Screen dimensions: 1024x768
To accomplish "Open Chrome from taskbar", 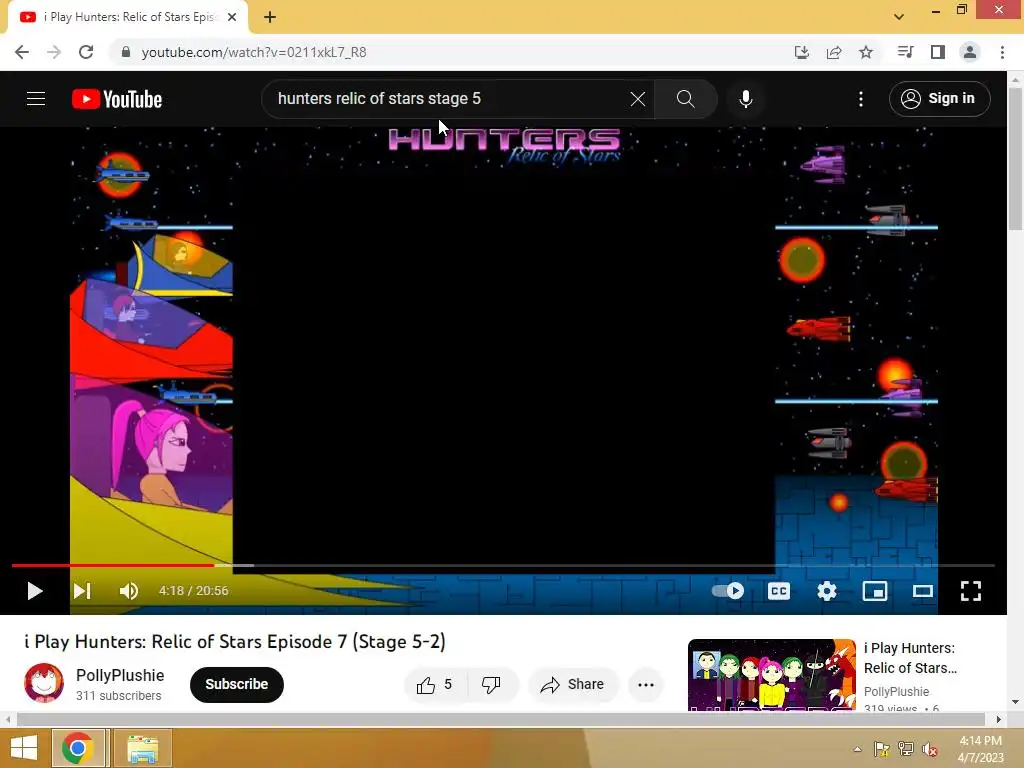I will coord(78,748).
